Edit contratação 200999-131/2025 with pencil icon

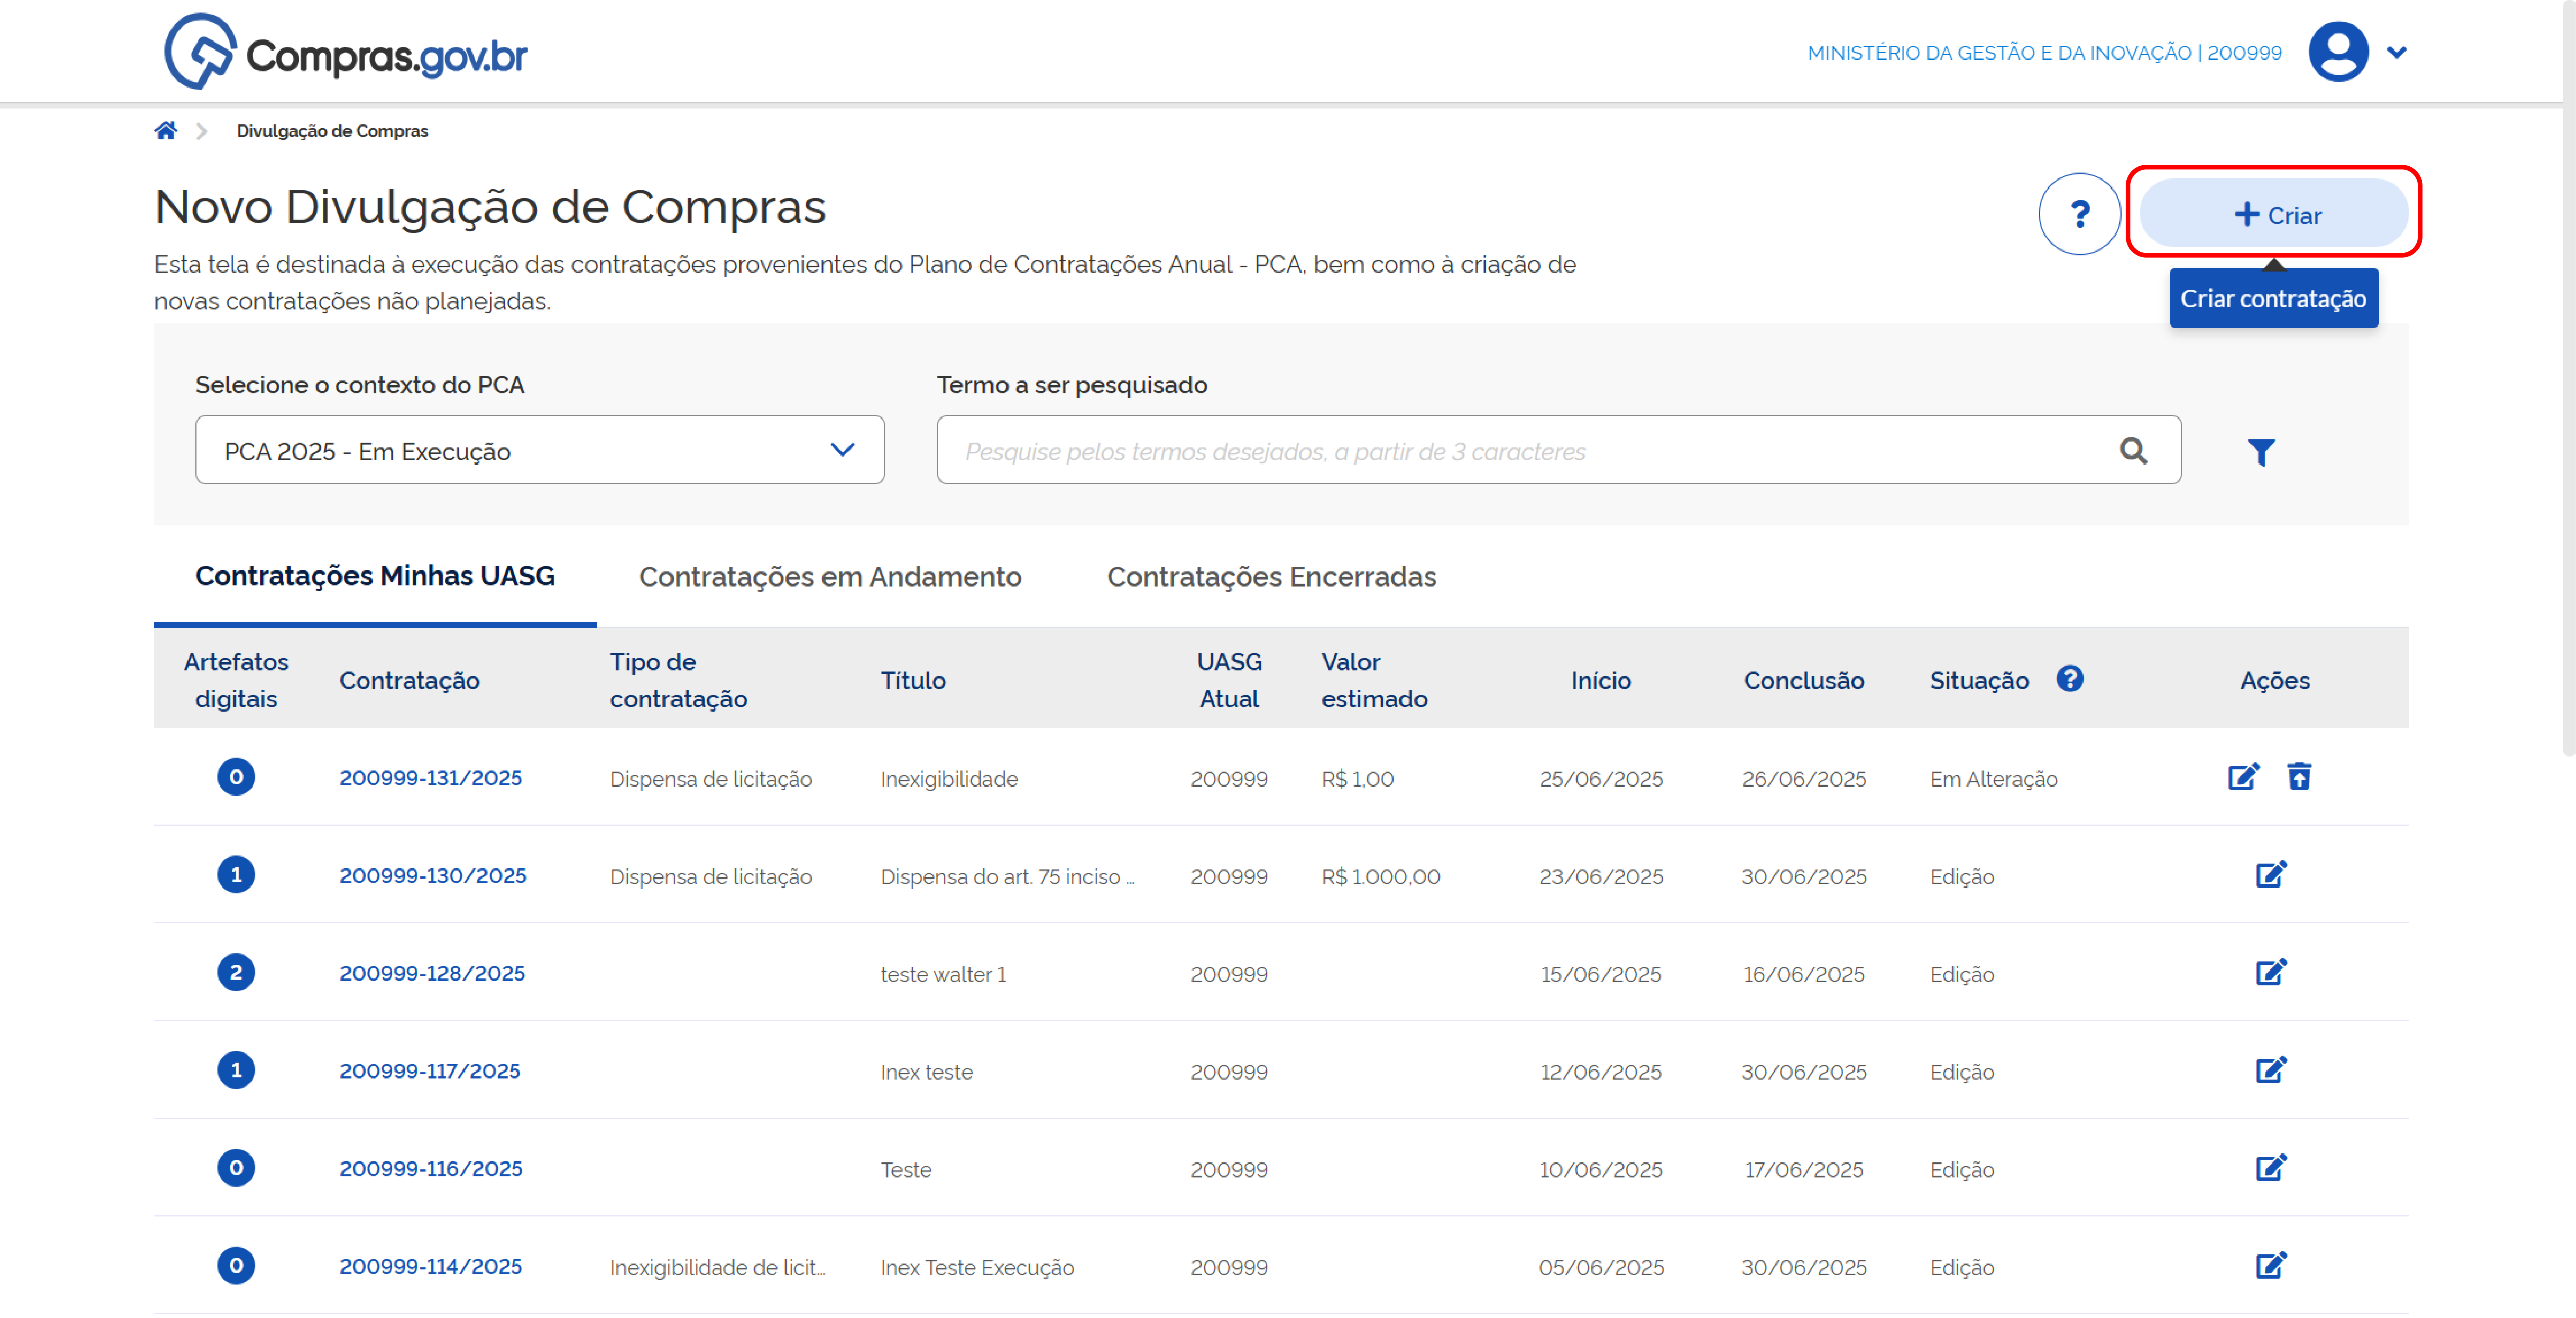[2243, 777]
